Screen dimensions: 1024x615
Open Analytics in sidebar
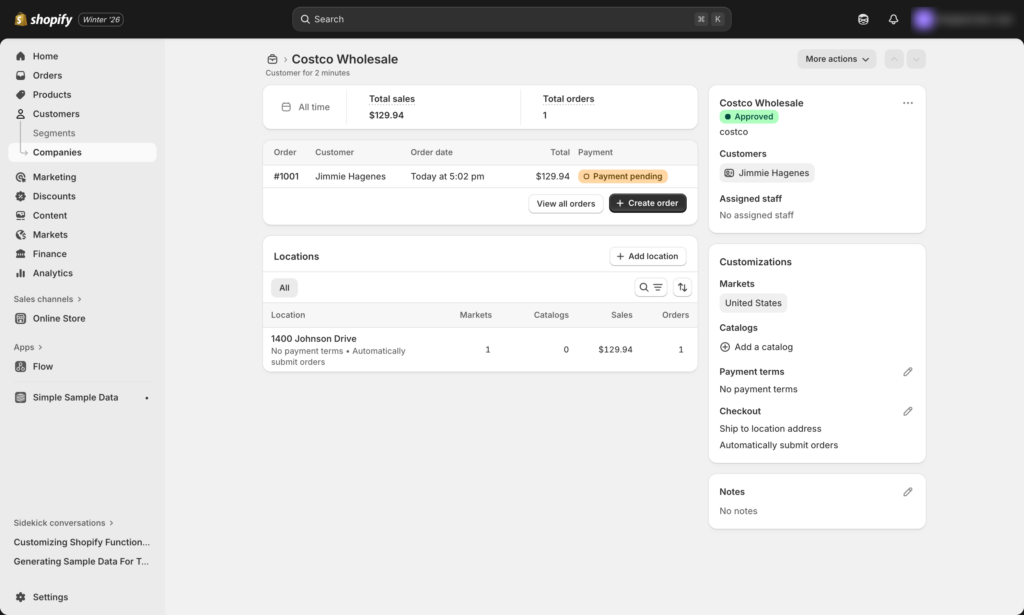coord(82,273)
